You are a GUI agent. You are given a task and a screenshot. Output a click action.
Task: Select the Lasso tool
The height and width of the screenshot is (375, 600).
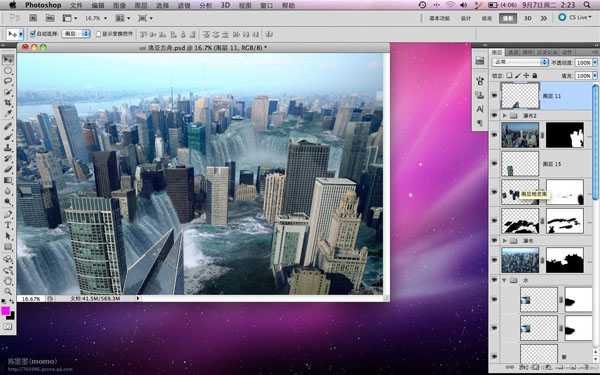pyautogui.click(x=8, y=81)
